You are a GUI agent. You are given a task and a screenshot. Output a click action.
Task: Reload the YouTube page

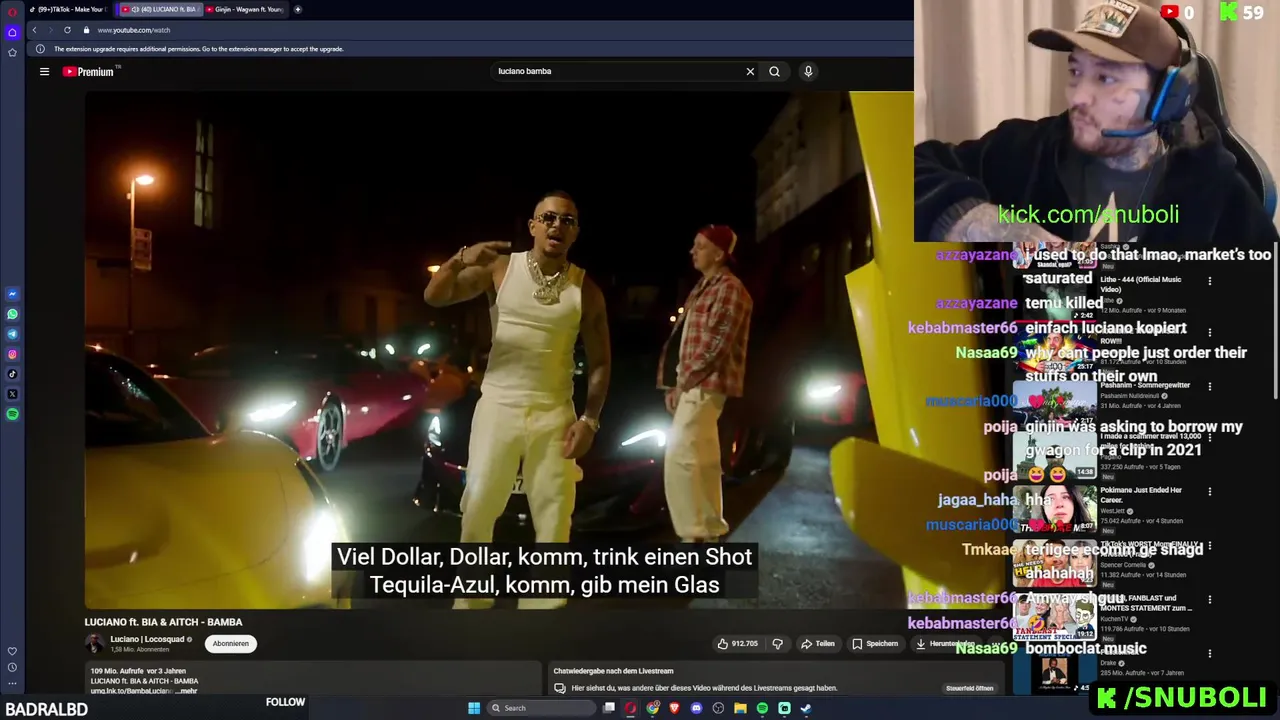(x=67, y=30)
